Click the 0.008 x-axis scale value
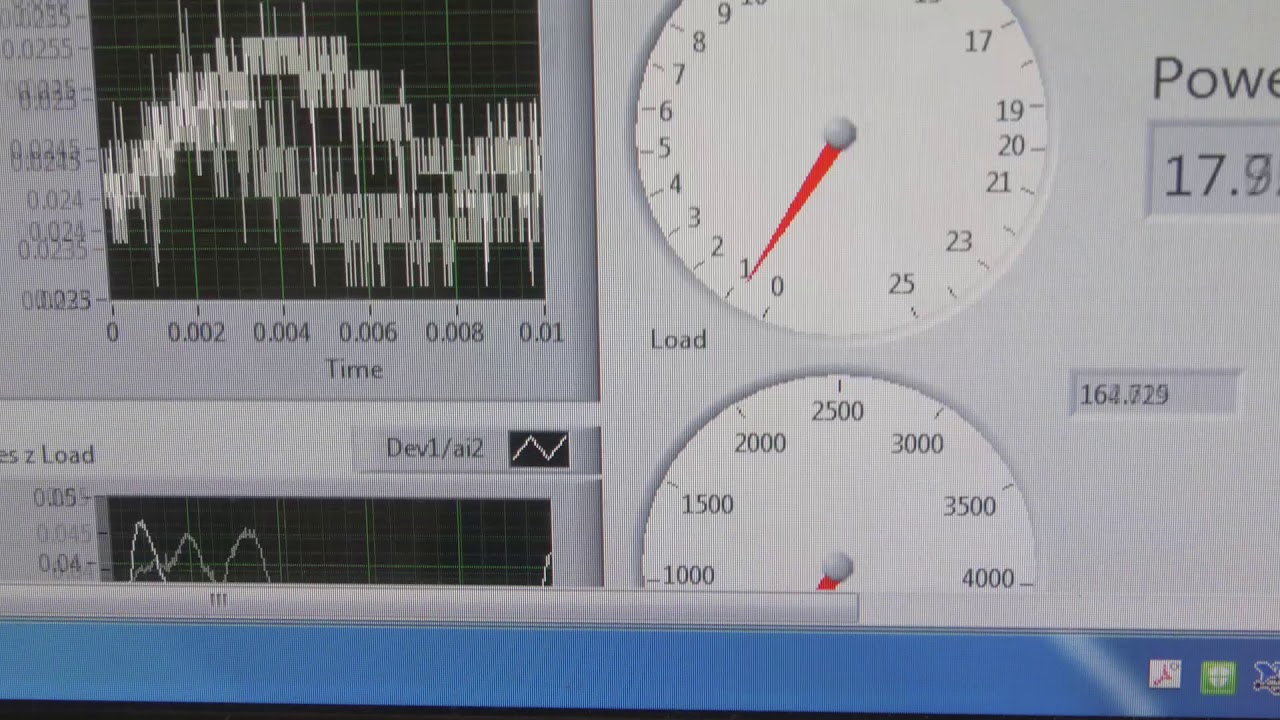Screen dimensions: 1280x720 point(455,333)
